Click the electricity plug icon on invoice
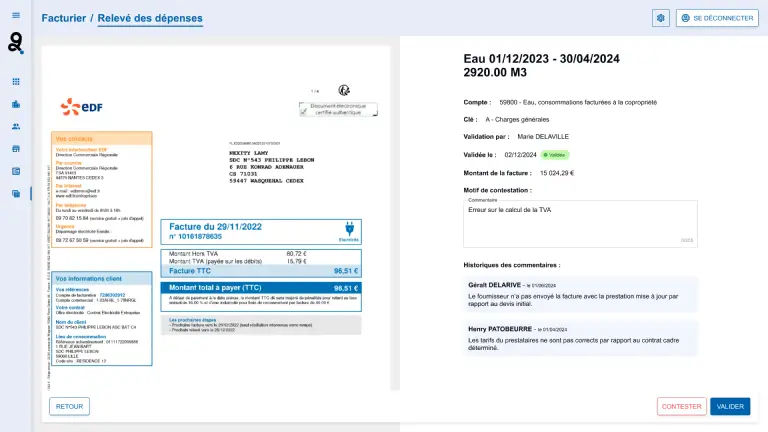768x432 pixels. 349,229
